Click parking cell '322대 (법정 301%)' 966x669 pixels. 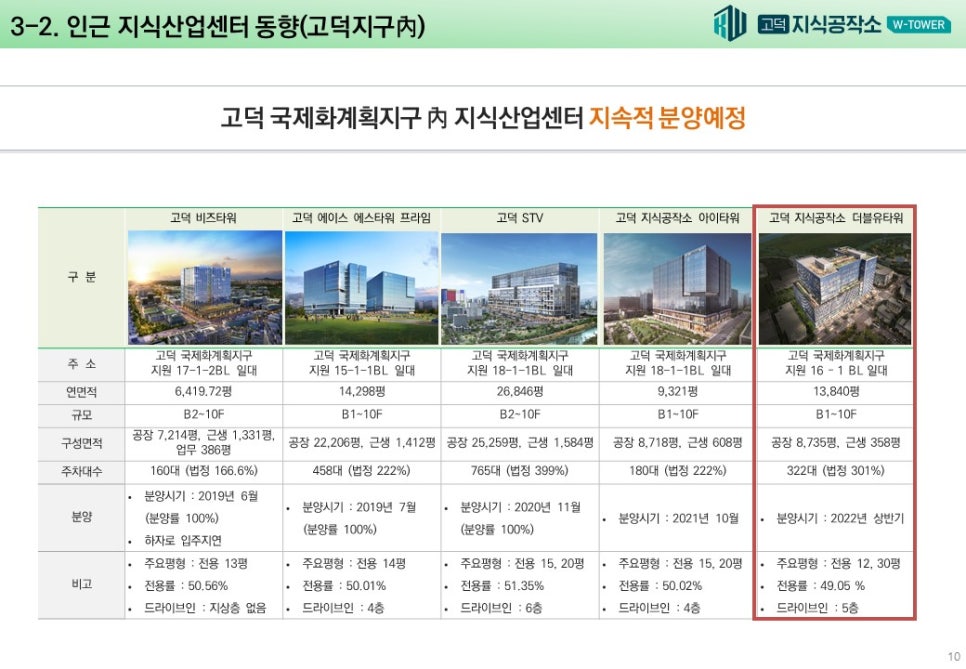(836, 471)
